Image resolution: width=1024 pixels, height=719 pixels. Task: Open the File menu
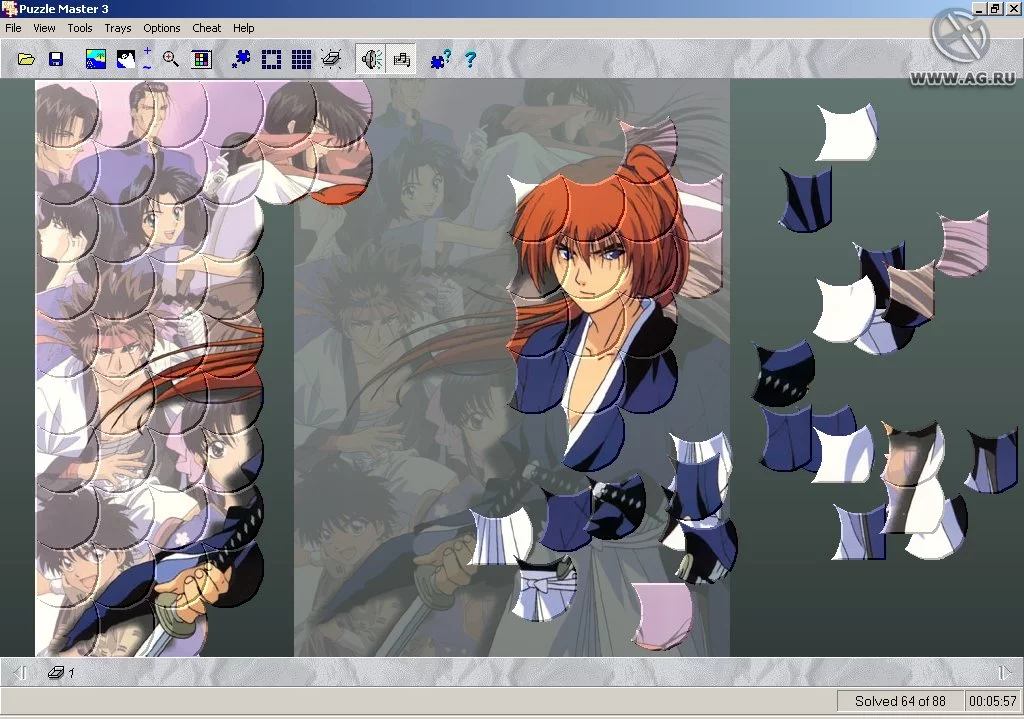13,28
